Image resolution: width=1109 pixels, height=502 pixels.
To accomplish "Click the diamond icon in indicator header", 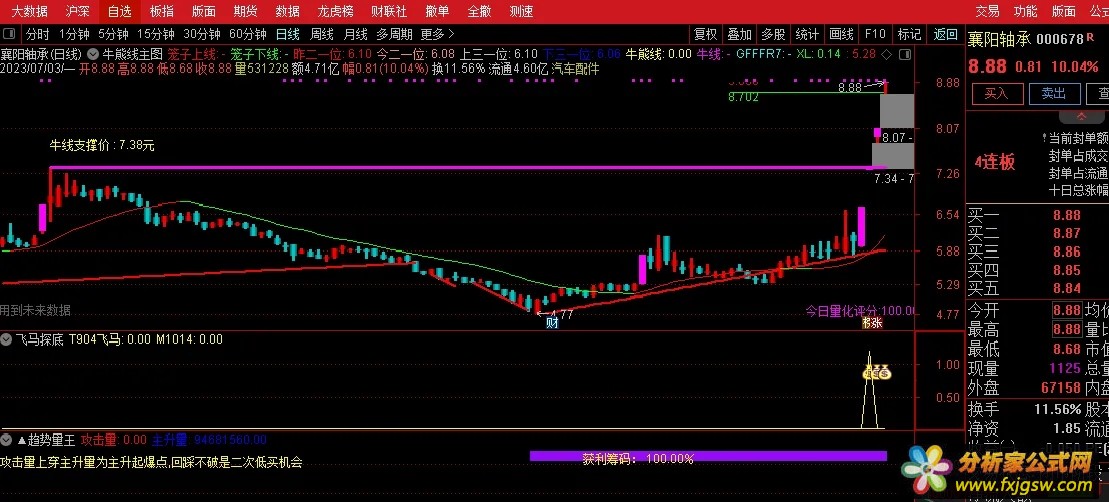I will click(886, 54).
